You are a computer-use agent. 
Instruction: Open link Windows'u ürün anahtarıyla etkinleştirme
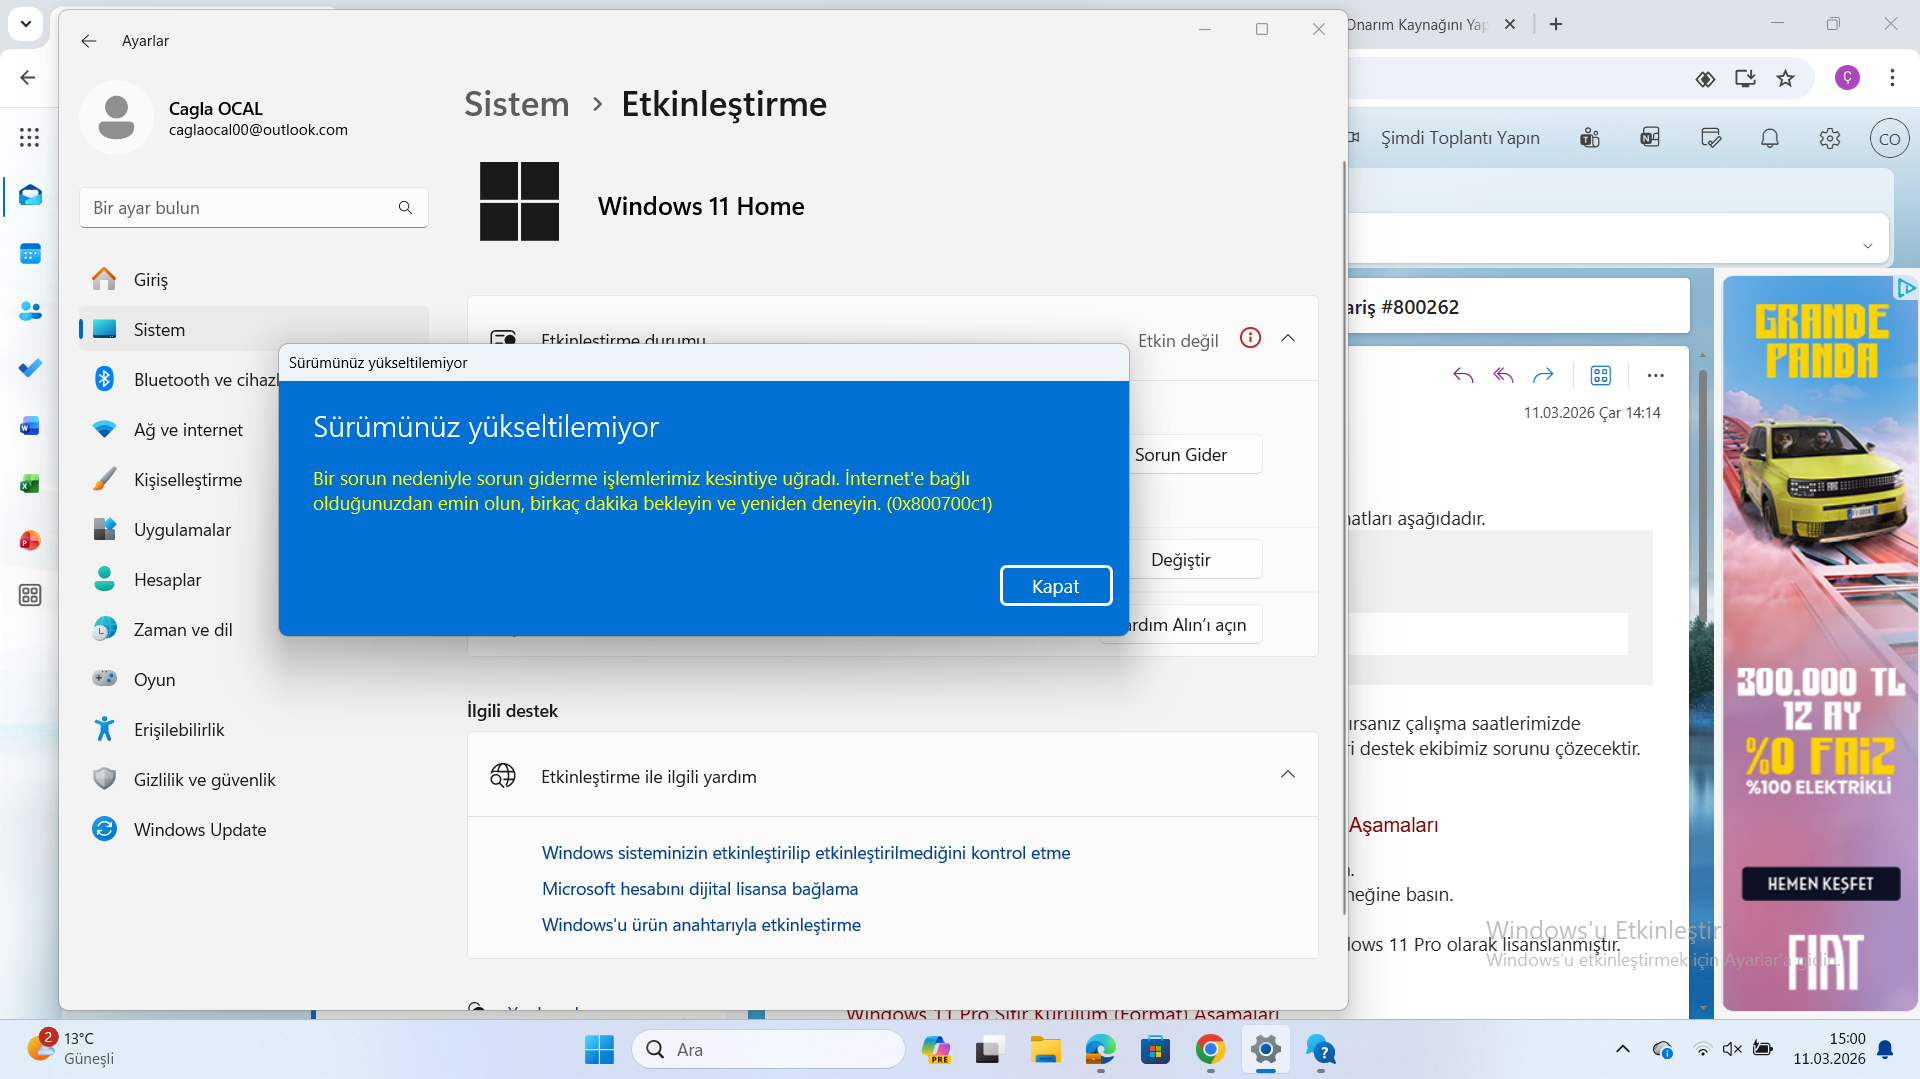tap(701, 925)
